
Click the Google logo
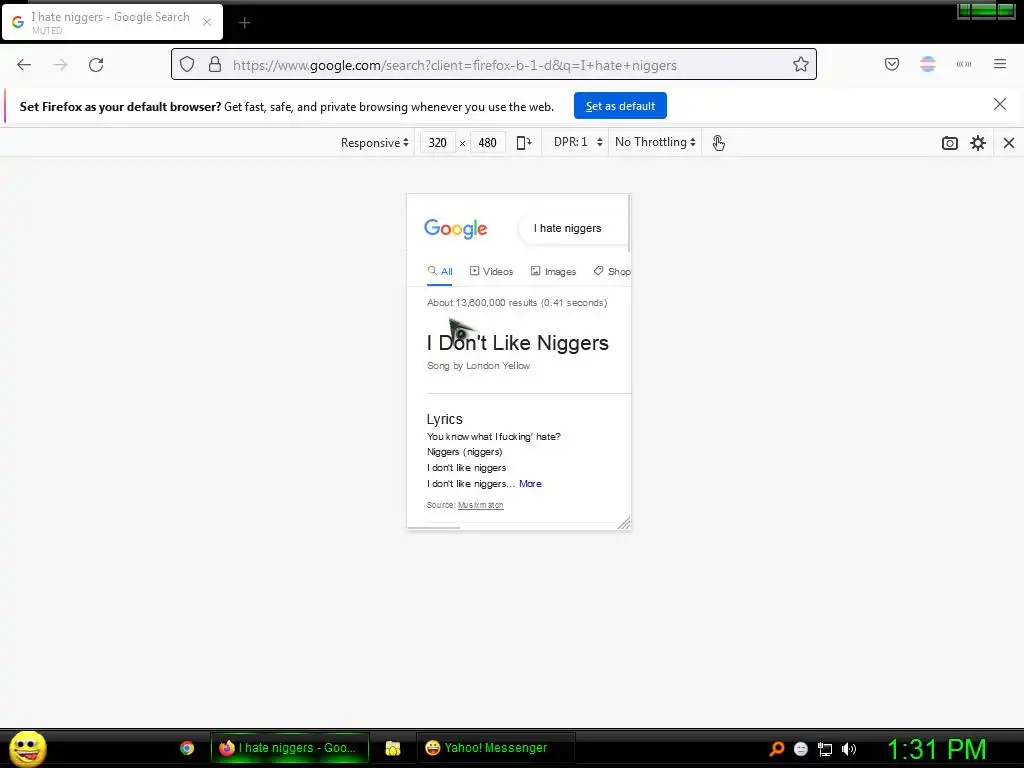coord(456,229)
